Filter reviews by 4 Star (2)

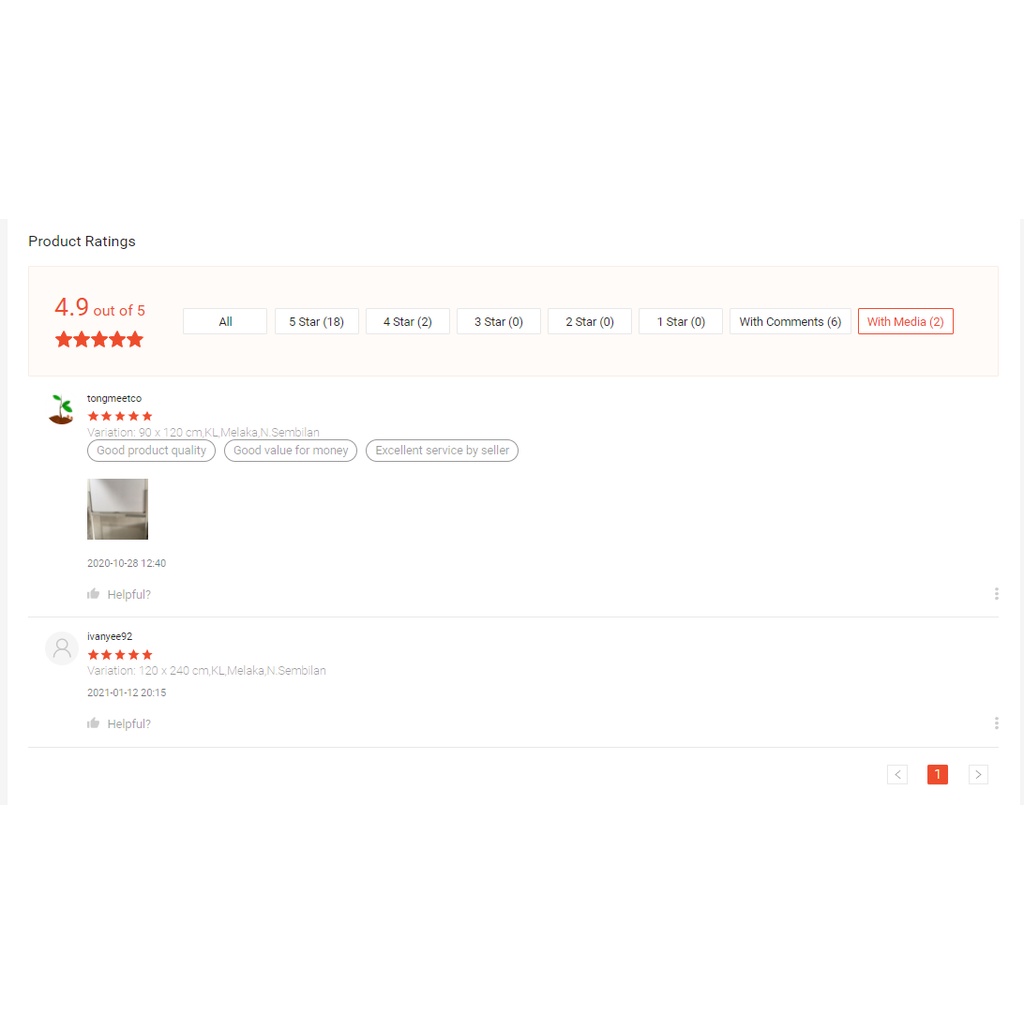click(x=408, y=321)
